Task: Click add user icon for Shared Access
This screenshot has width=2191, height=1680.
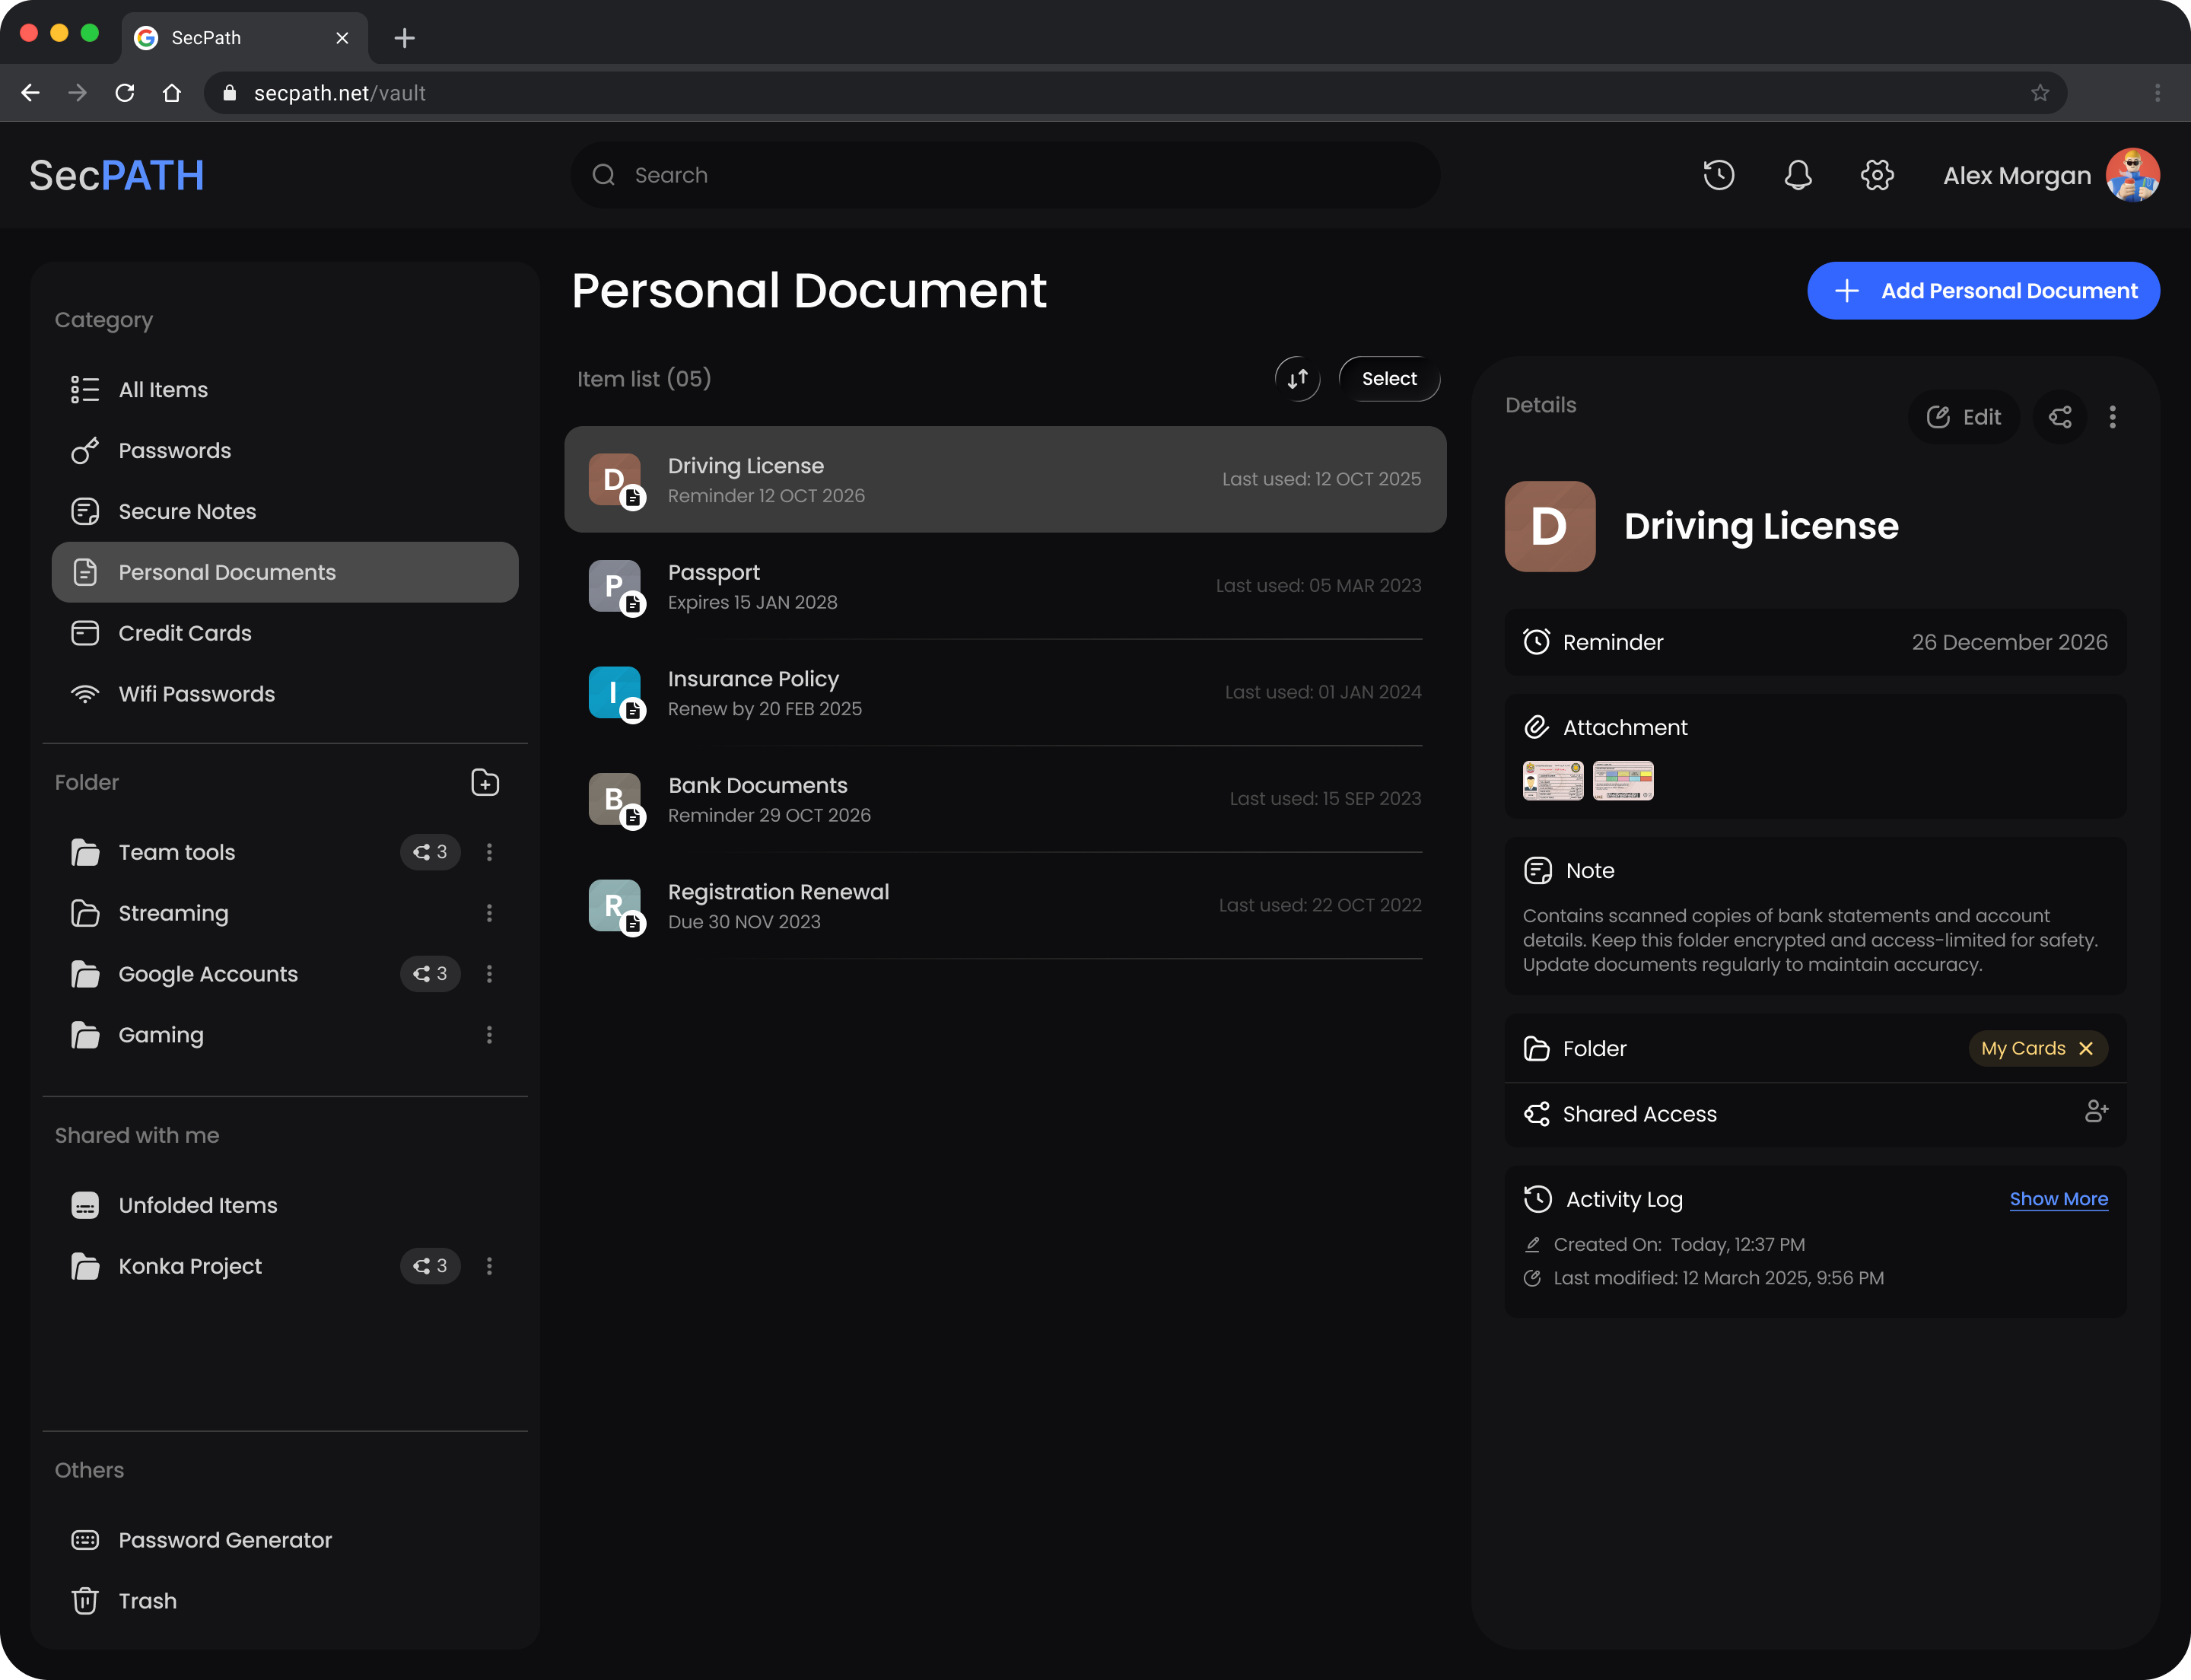Action: pyautogui.click(x=2096, y=1112)
